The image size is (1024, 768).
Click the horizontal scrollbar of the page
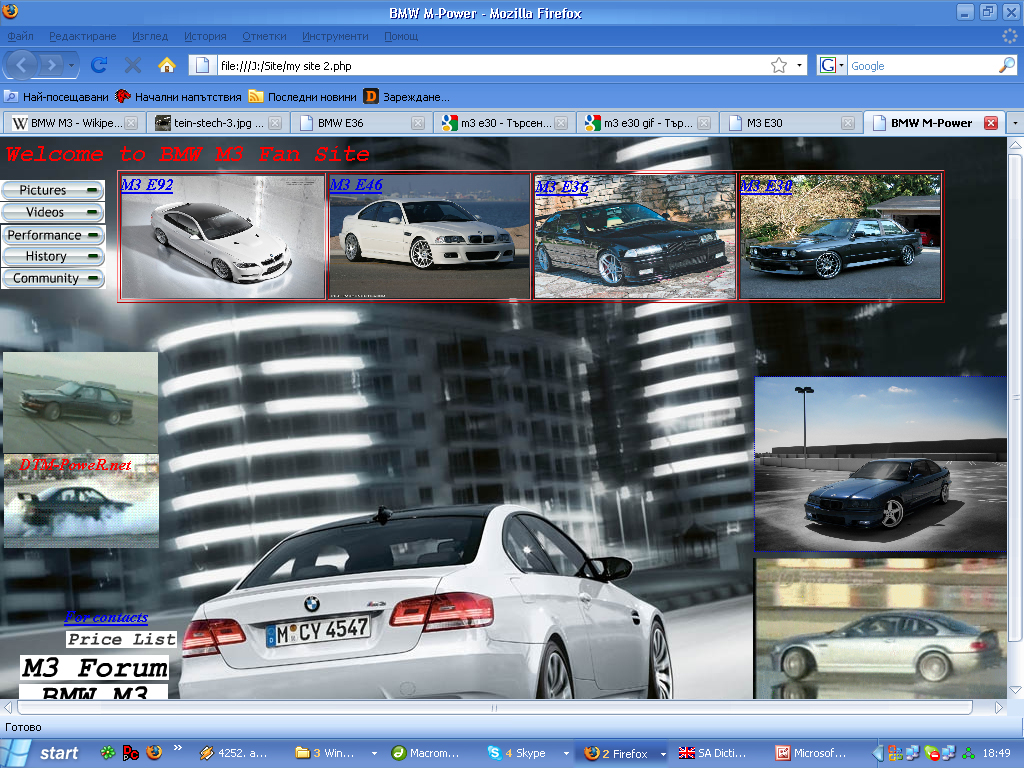[x=494, y=707]
